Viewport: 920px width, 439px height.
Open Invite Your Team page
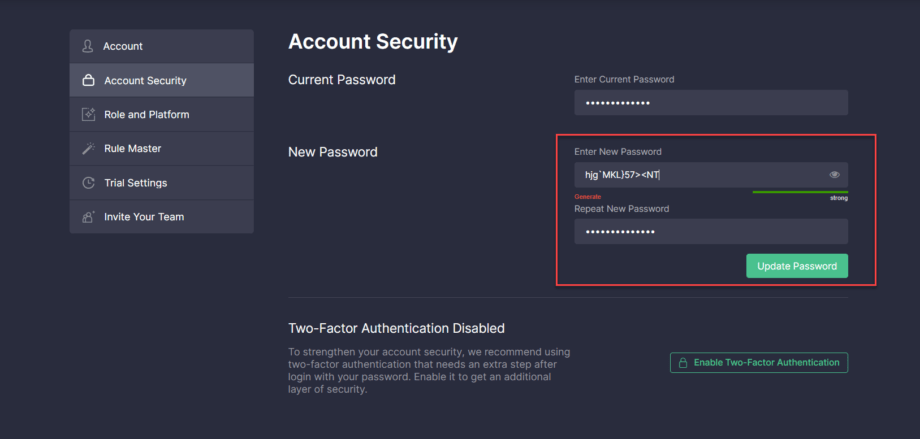click(x=161, y=217)
